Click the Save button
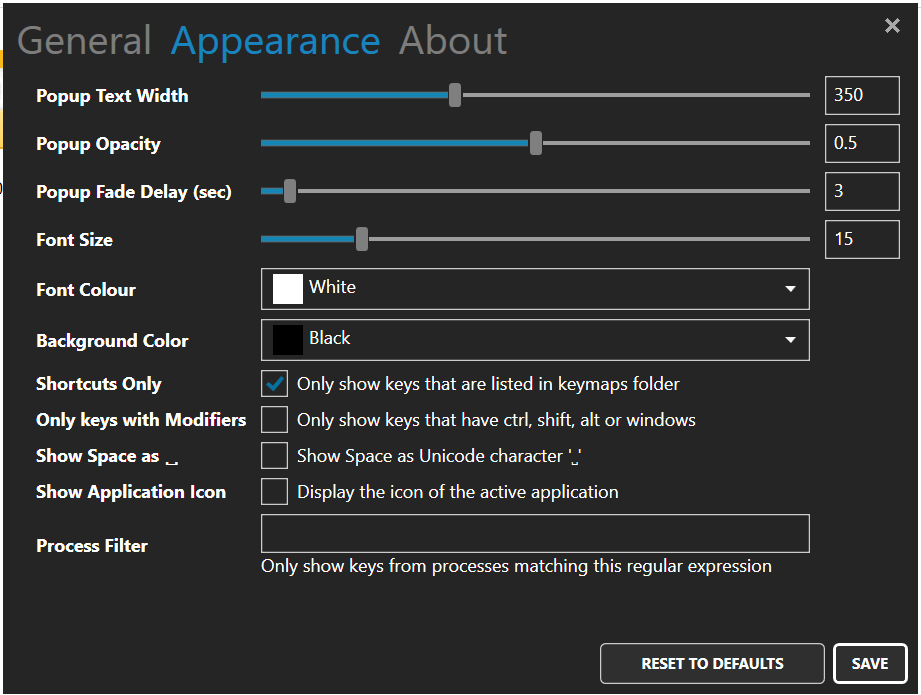The image size is (921, 695). coord(869,664)
